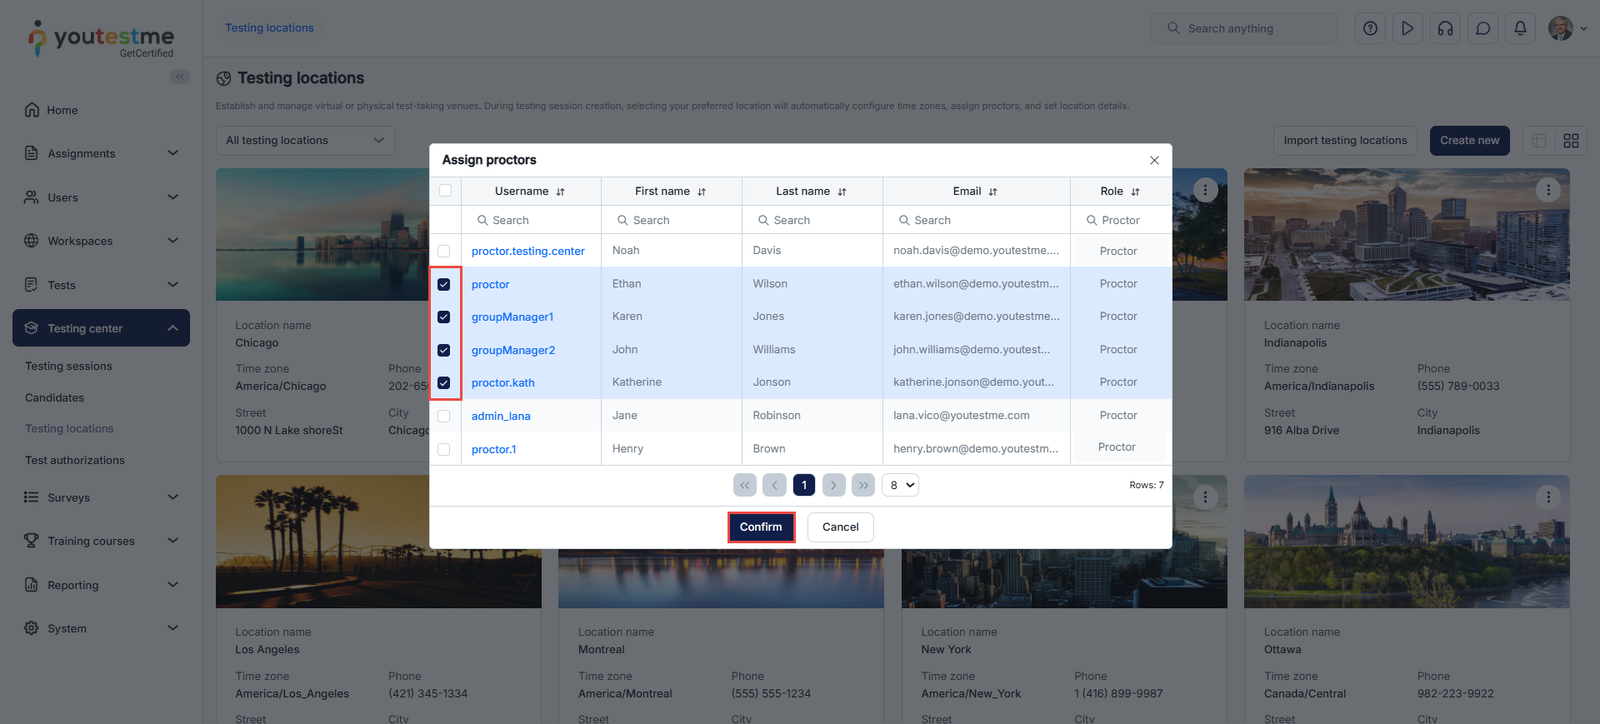Click the chat bubble icon in header
Screen dimensions: 1600x724
tap(1483, 28)
